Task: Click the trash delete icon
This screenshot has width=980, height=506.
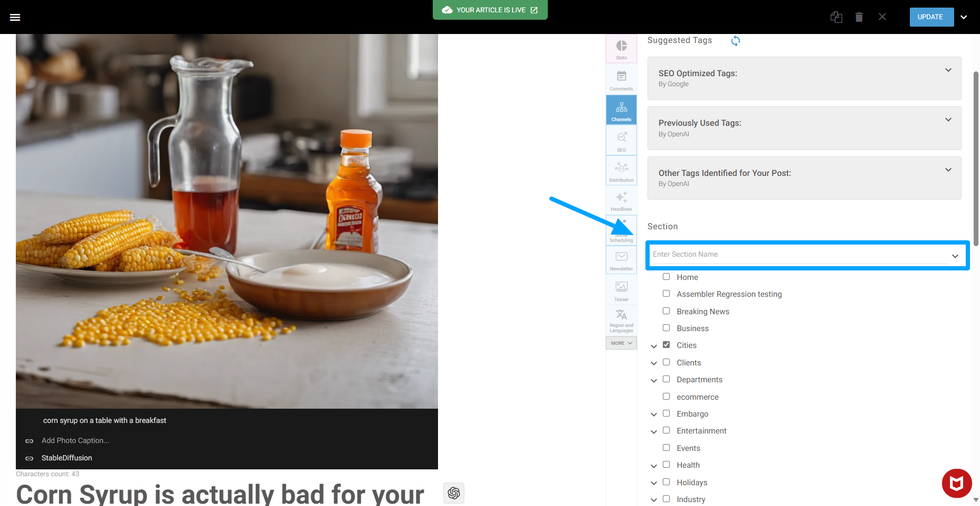Action: pos(858,17)
